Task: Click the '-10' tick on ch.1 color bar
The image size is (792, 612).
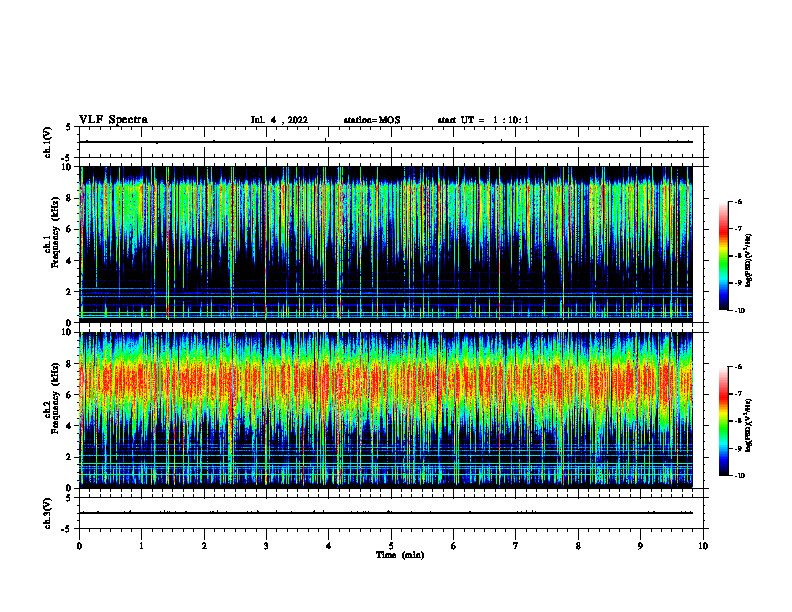Action: [740, 311]
